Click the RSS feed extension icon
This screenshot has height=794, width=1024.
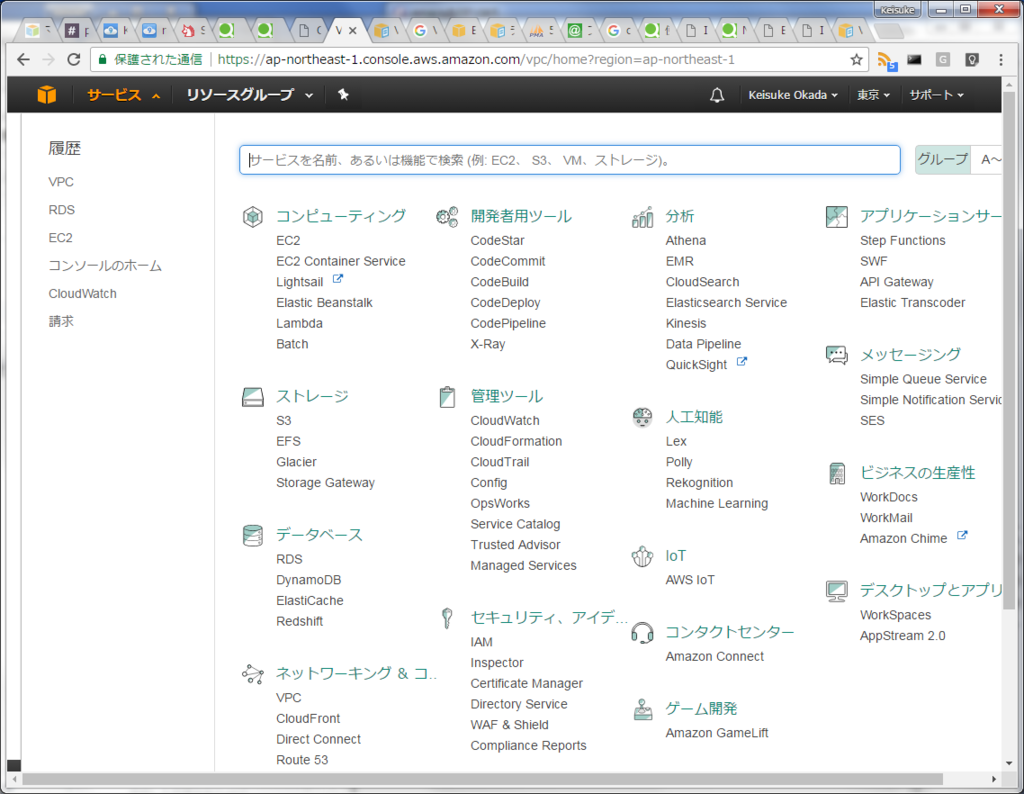point(886,61)
